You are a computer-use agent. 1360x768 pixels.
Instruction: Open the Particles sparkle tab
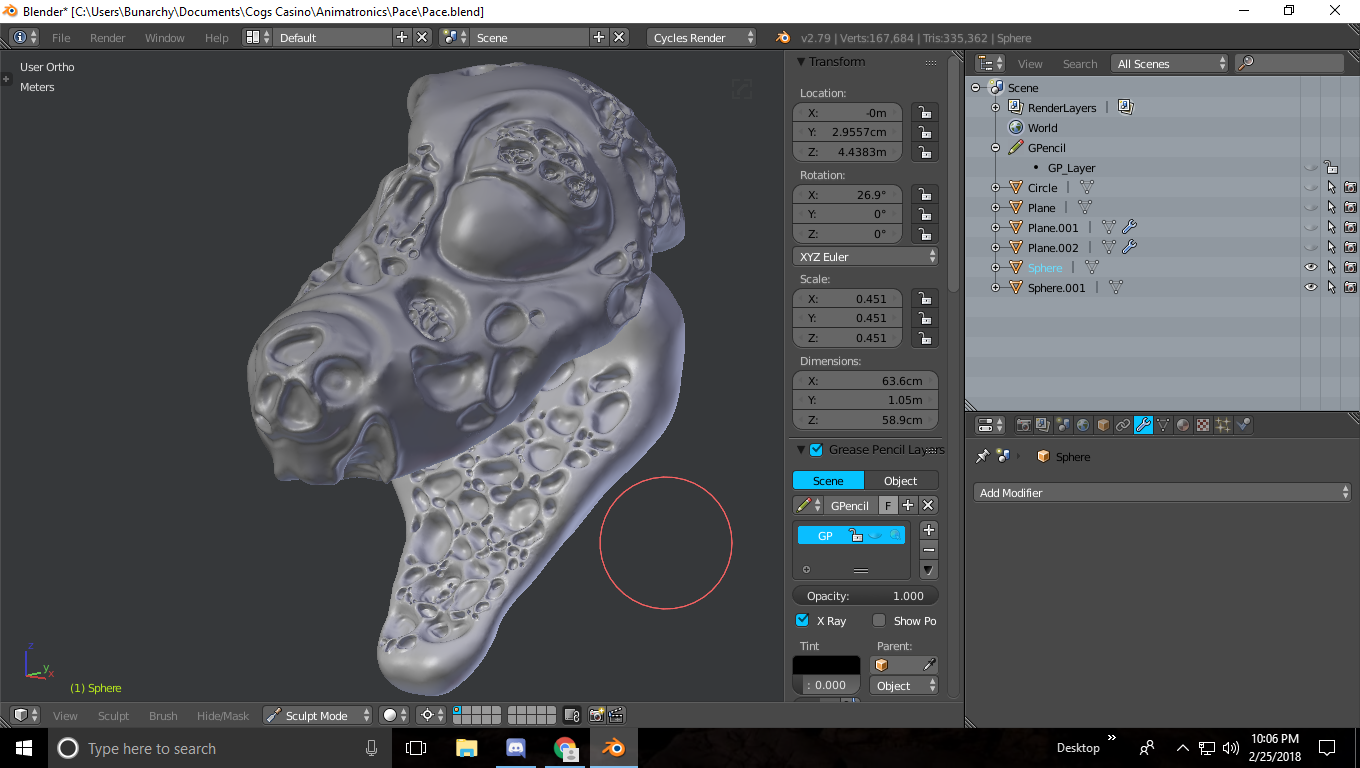click(1223, 425)
